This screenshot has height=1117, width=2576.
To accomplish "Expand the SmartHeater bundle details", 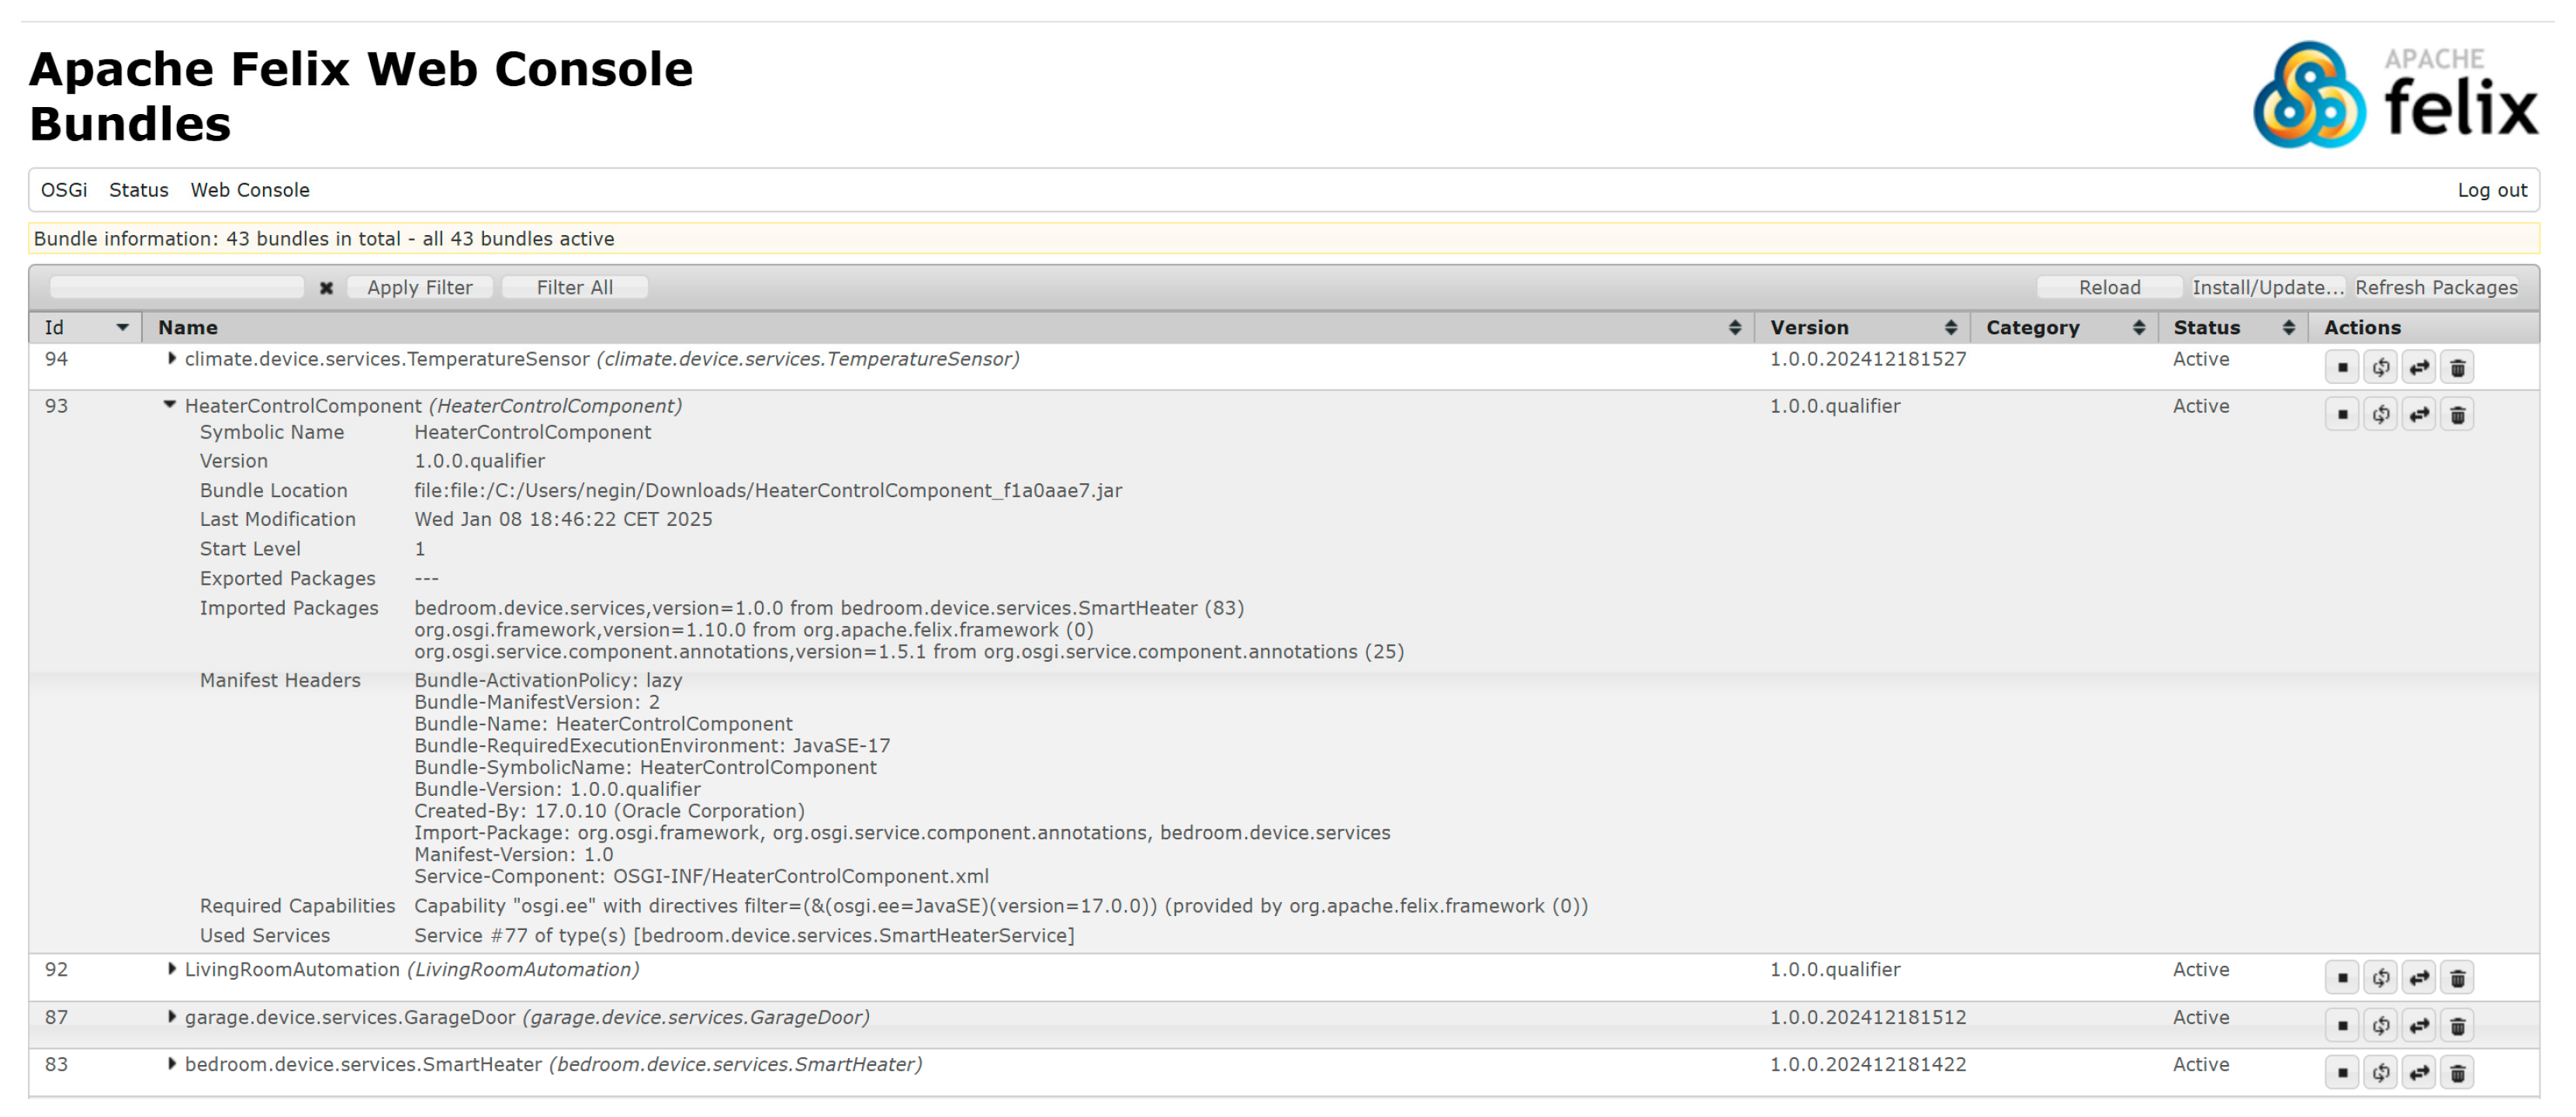I will 172,1065.
